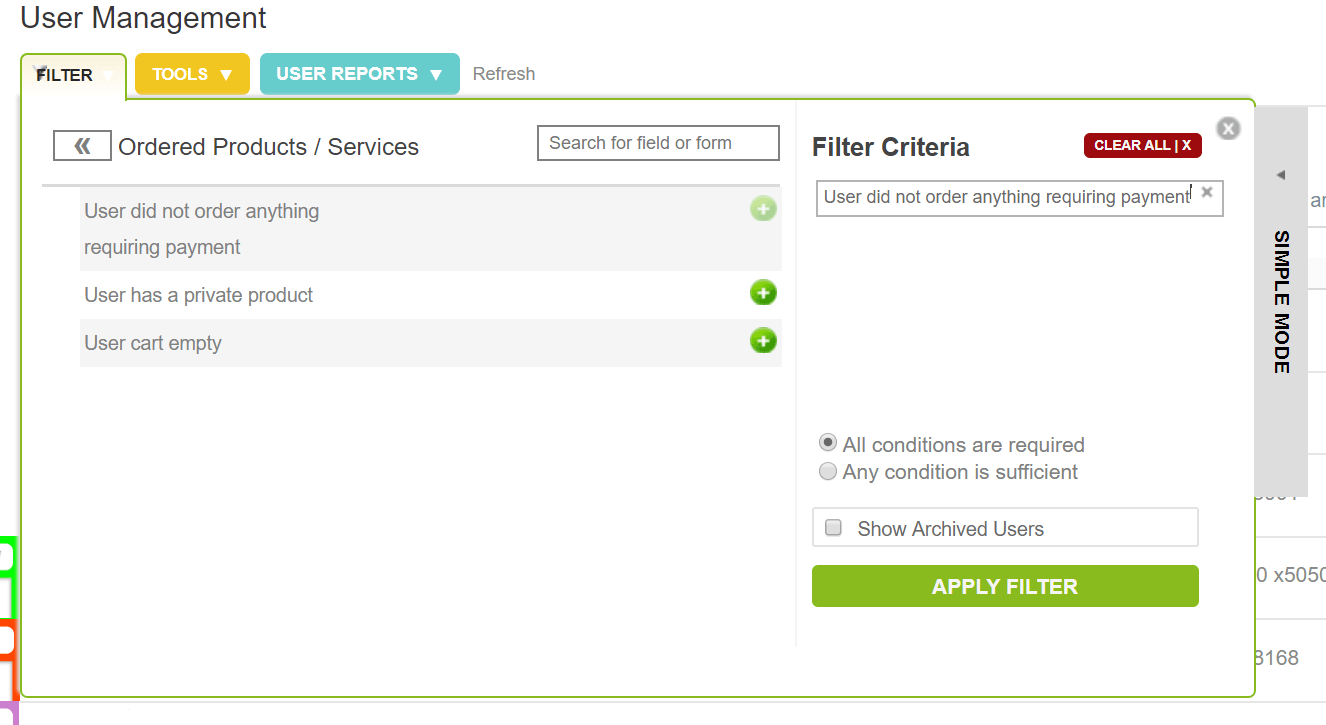Click the back double-chevron icon
The image size is (1326, 725).
(x=82, y=147)
